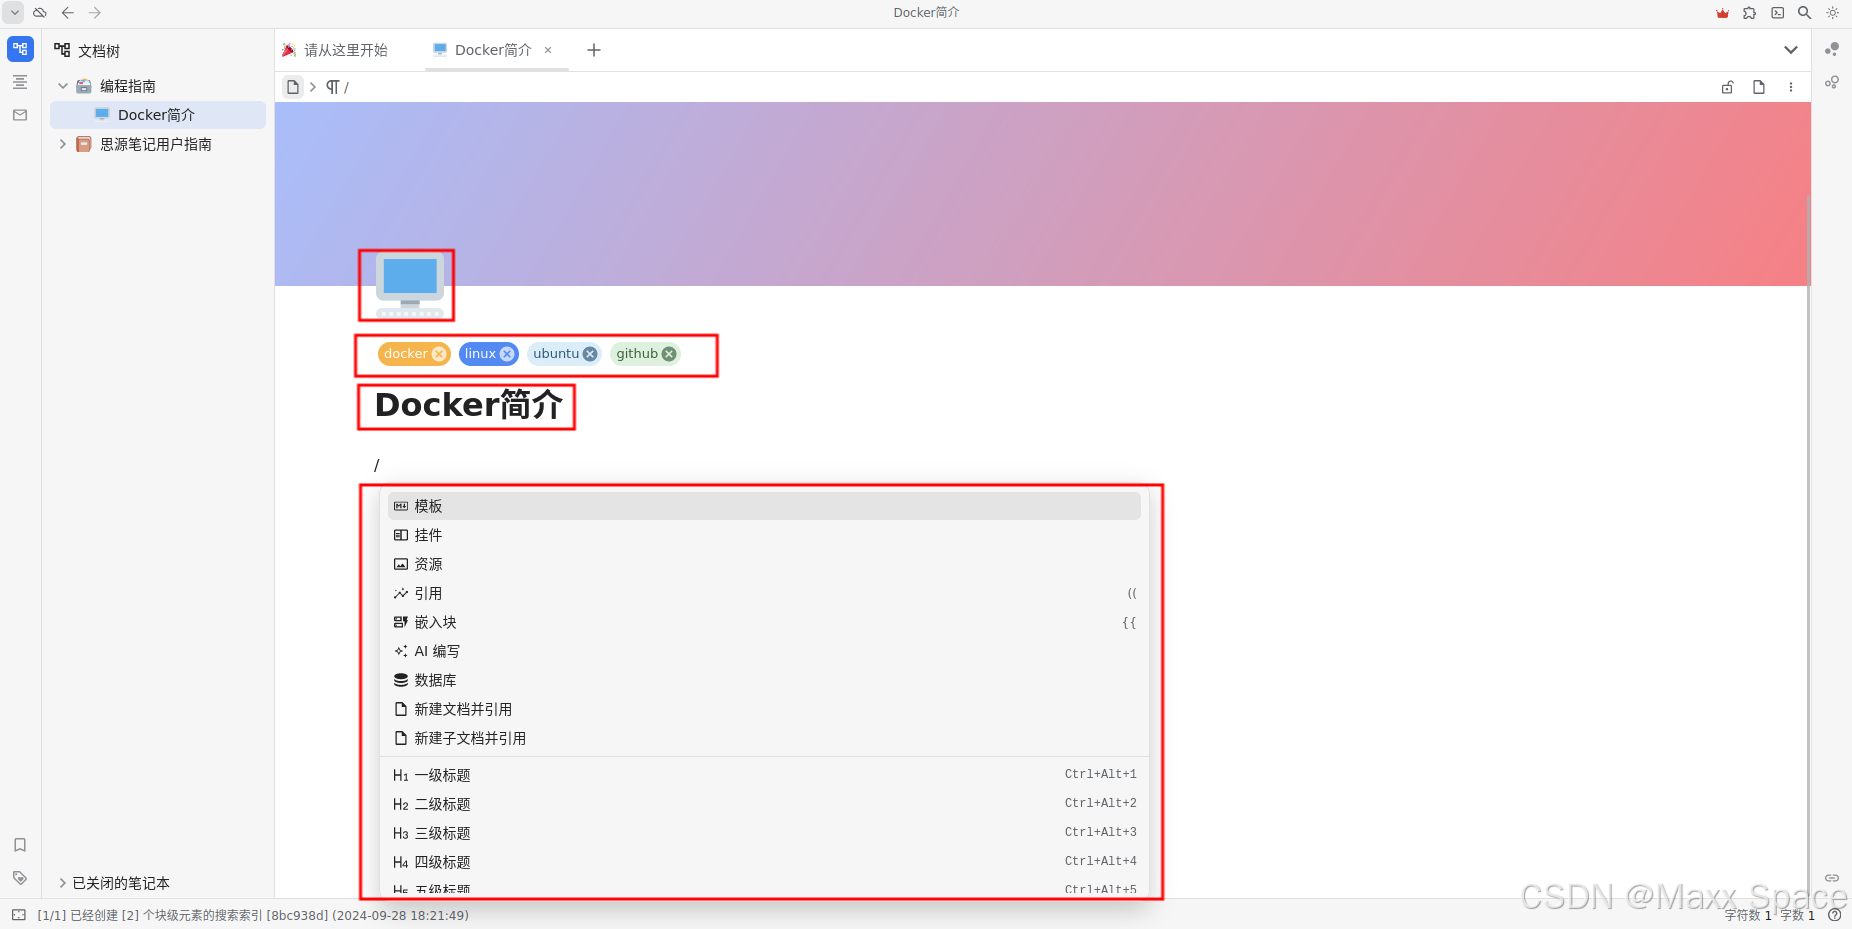Choose 引用 from slash menu
This screenshot has height=929, width=1852.
click(764, 593)
